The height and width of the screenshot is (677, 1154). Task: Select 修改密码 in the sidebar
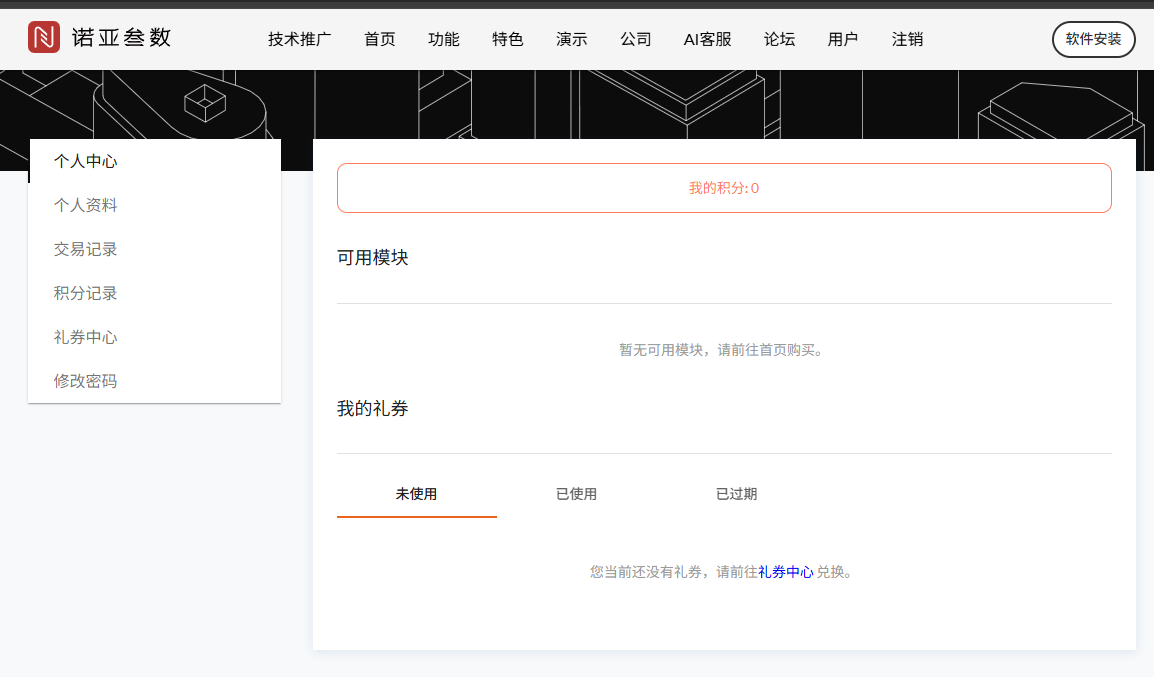point(86,381)
